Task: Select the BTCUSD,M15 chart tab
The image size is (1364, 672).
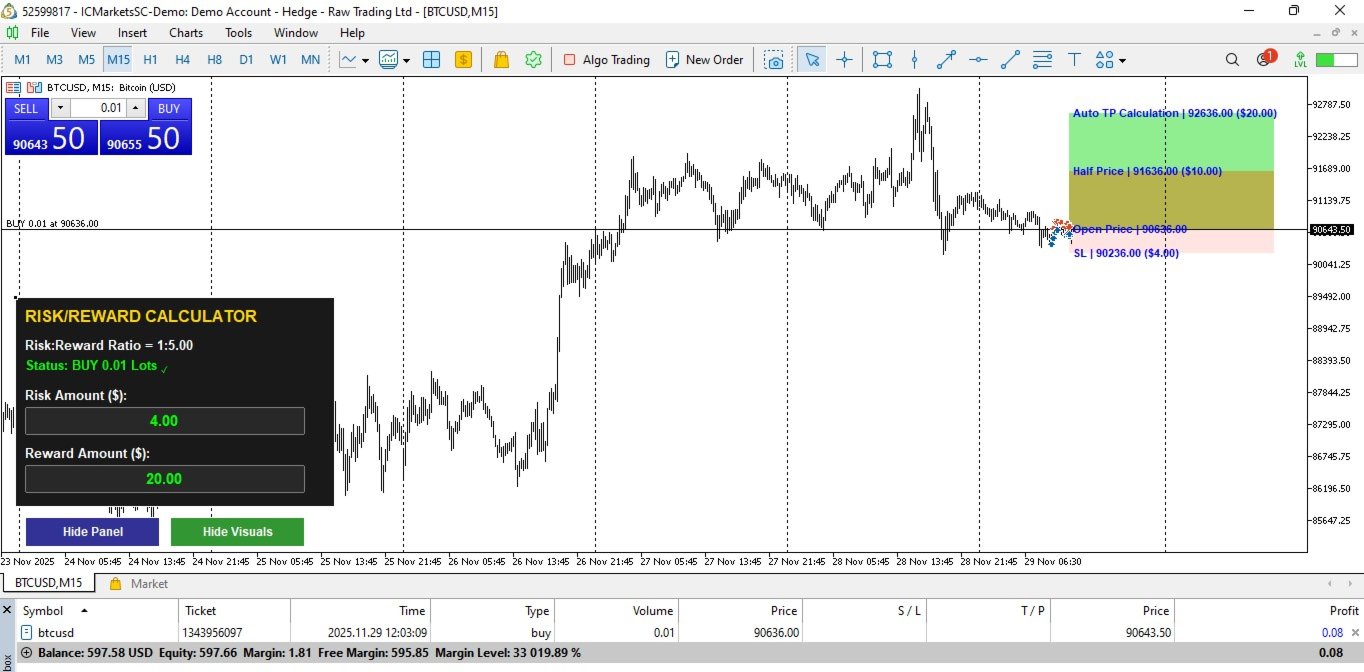Action: [48, 583]
